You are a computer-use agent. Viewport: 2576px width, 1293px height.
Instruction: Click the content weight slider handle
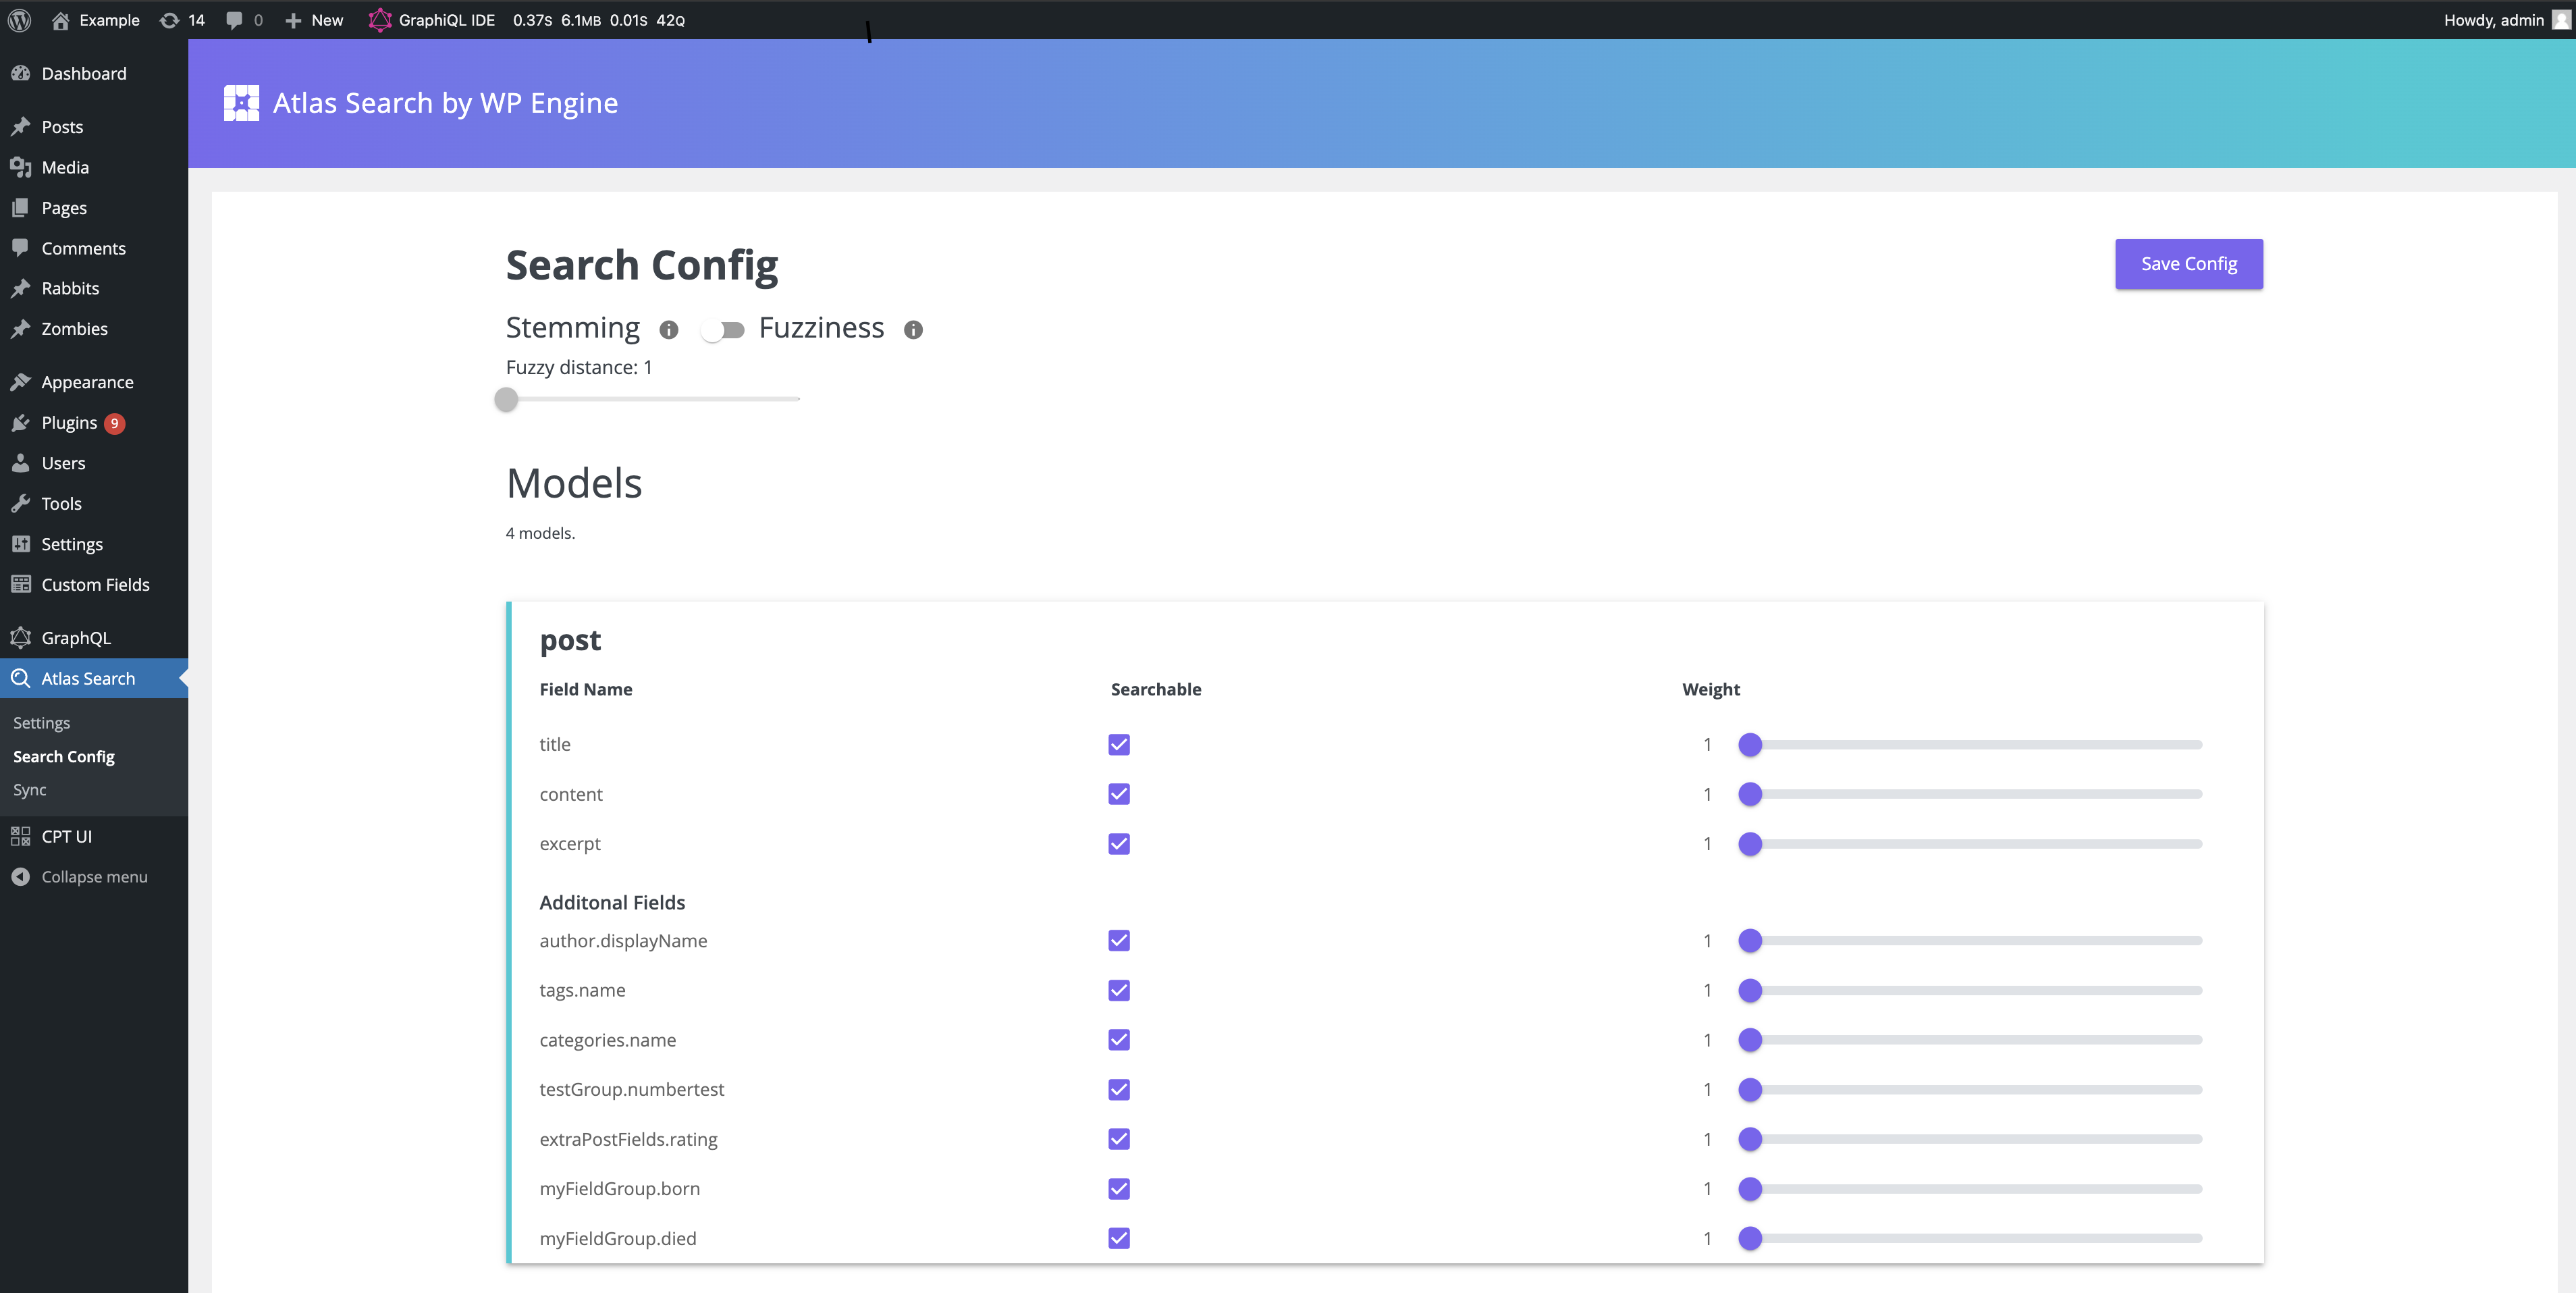pos(1749,795)
